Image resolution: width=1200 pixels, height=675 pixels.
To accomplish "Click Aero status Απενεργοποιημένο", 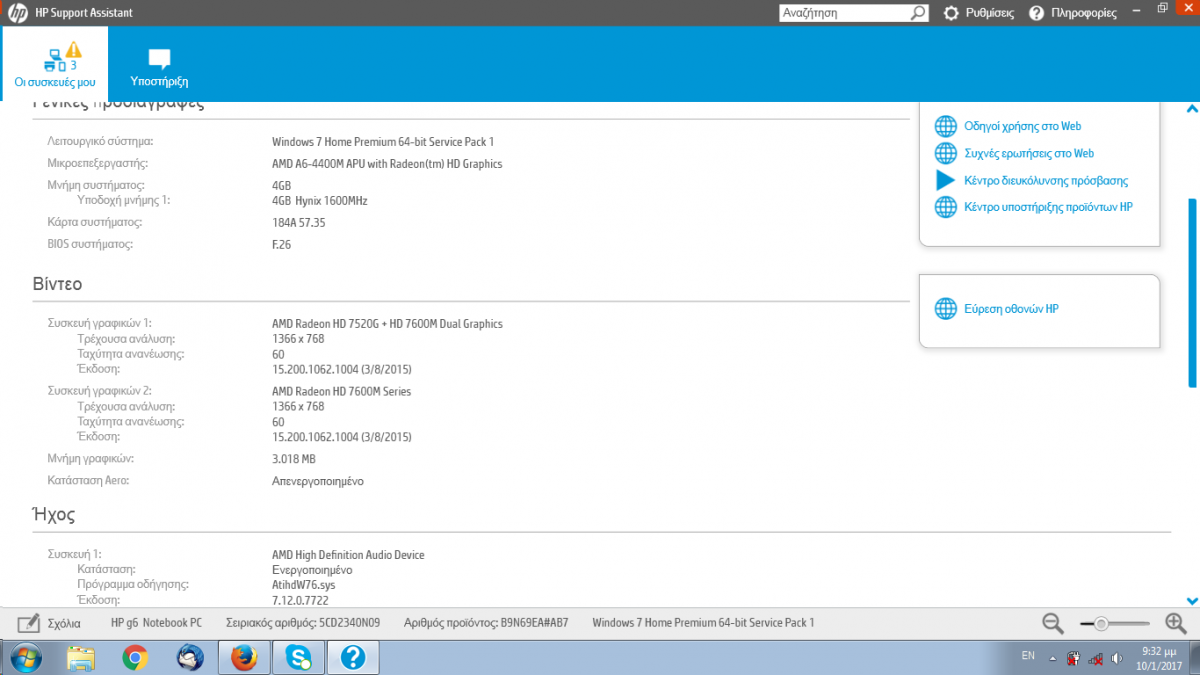I will (x=317, y=481).
